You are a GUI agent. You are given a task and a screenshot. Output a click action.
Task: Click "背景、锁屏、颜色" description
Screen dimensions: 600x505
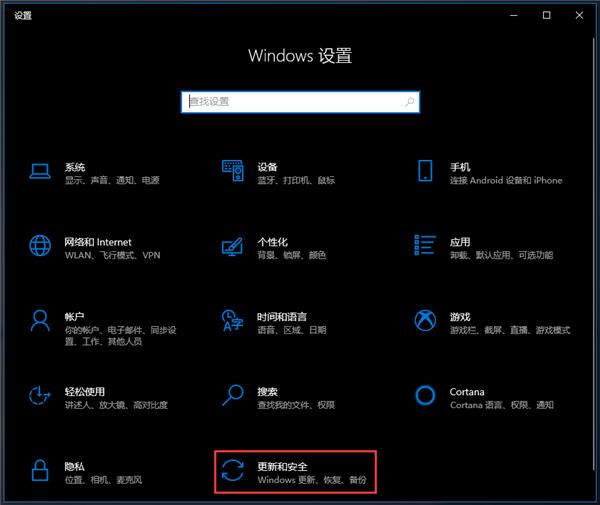292,255
